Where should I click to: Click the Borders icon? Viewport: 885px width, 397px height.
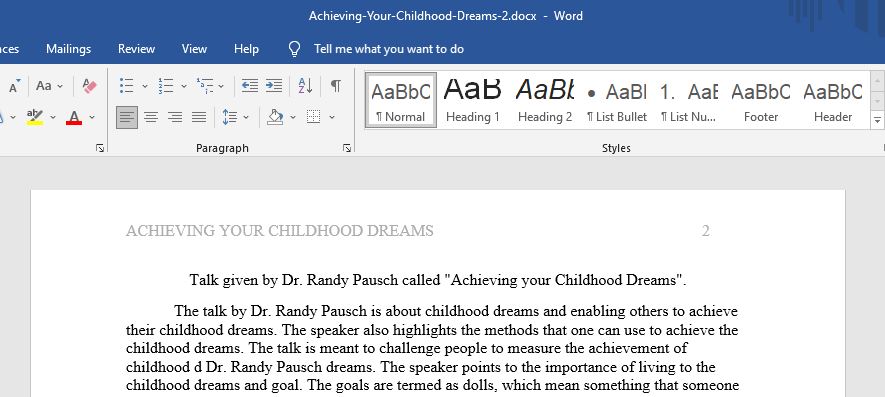pos(314,117)
